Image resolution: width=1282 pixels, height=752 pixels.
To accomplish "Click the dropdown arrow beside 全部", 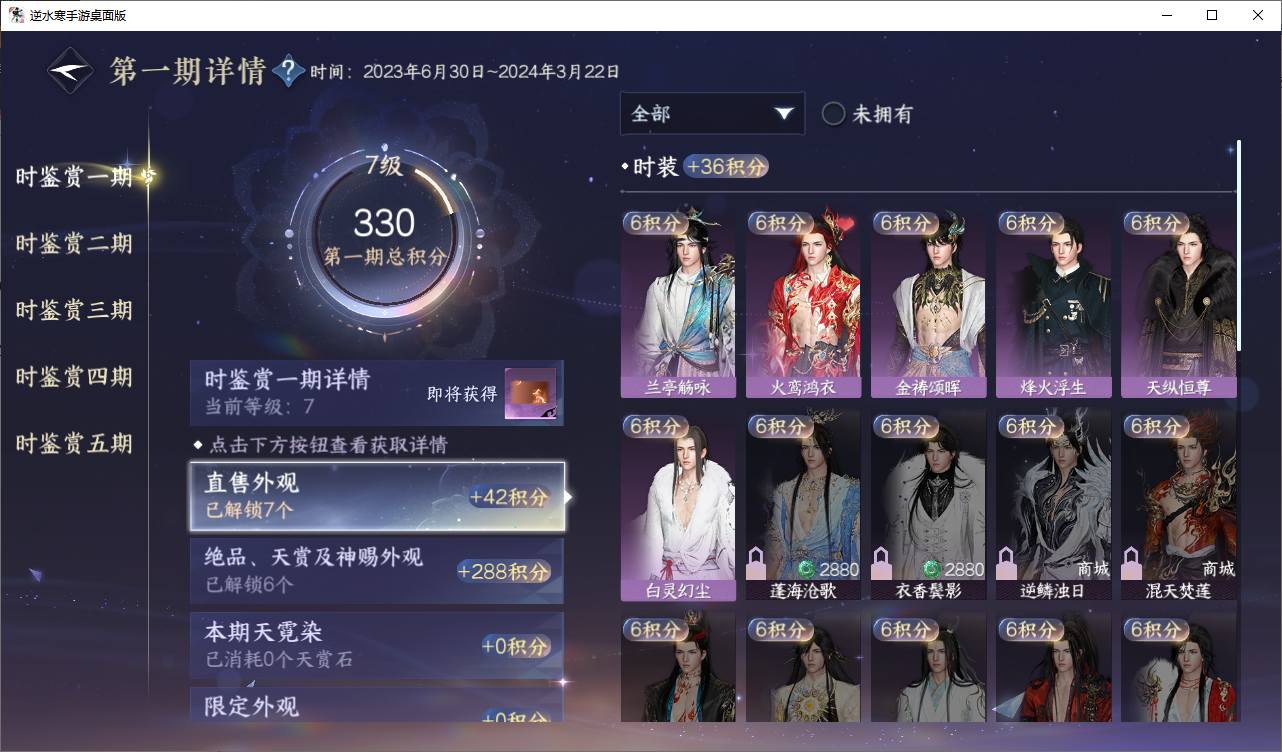I will coord(784,114).
